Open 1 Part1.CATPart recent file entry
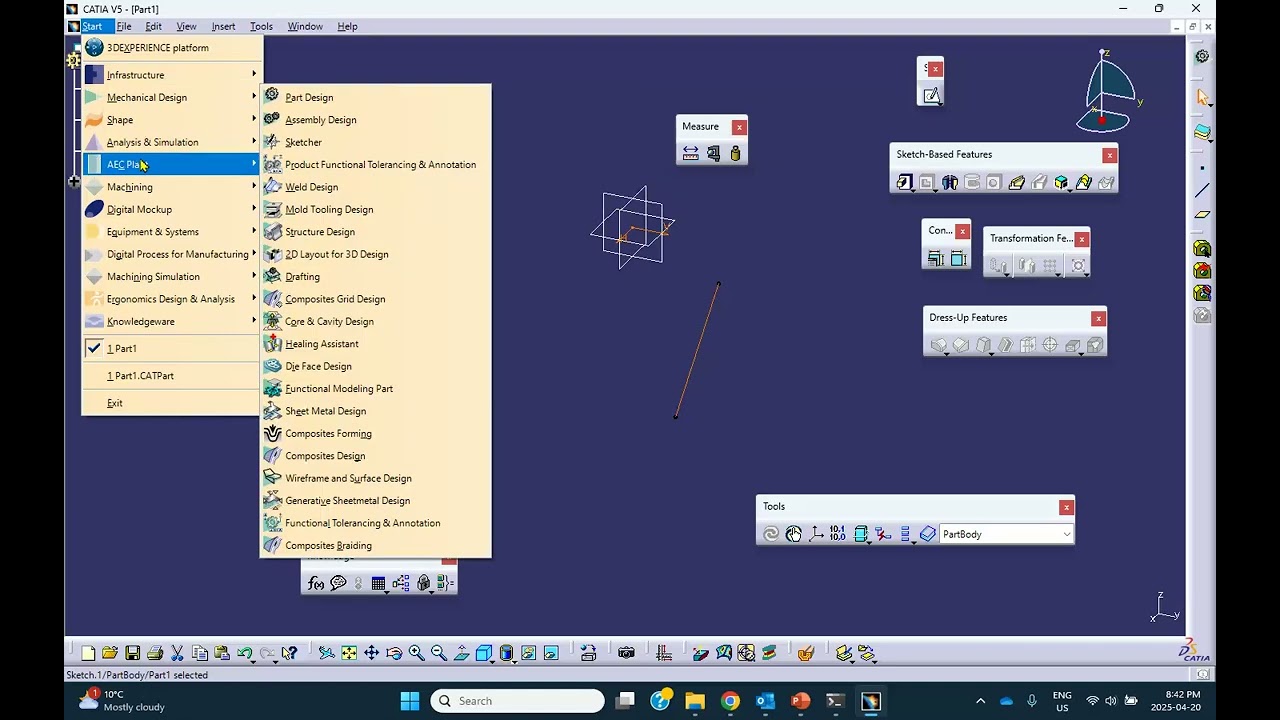1280x720 pixels. [x=170, y=376]
